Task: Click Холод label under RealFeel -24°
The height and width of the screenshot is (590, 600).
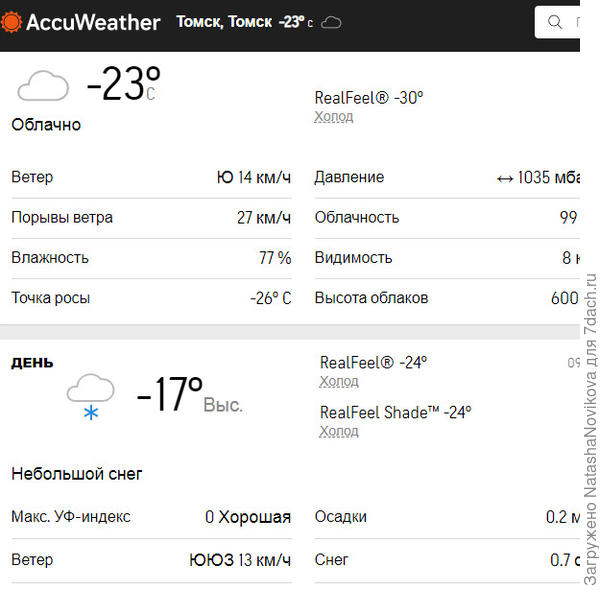Action: (339, 382)
